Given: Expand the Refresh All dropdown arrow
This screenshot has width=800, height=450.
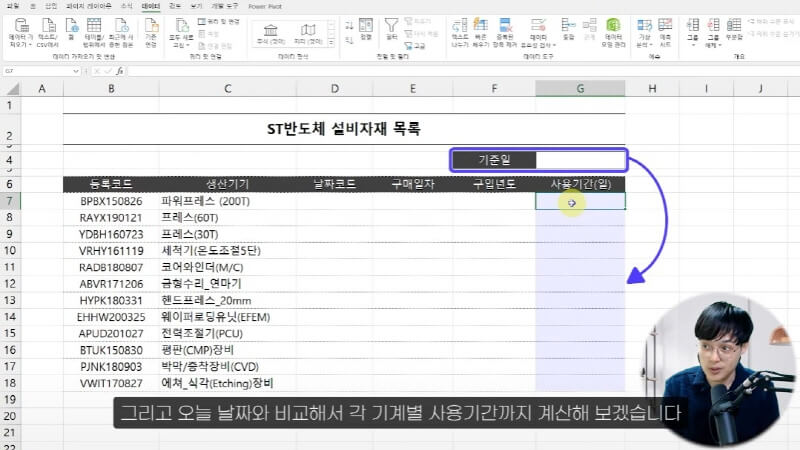Looking at the screenshot, I should point(188,45).
